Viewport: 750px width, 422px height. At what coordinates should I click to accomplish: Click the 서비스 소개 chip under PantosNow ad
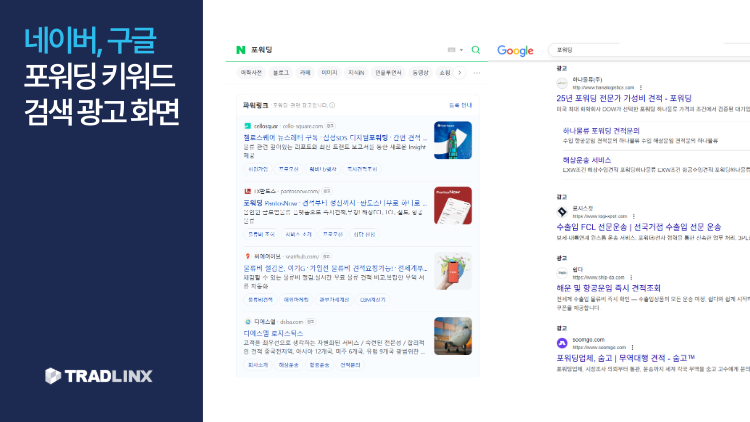[x=298, y=234]
